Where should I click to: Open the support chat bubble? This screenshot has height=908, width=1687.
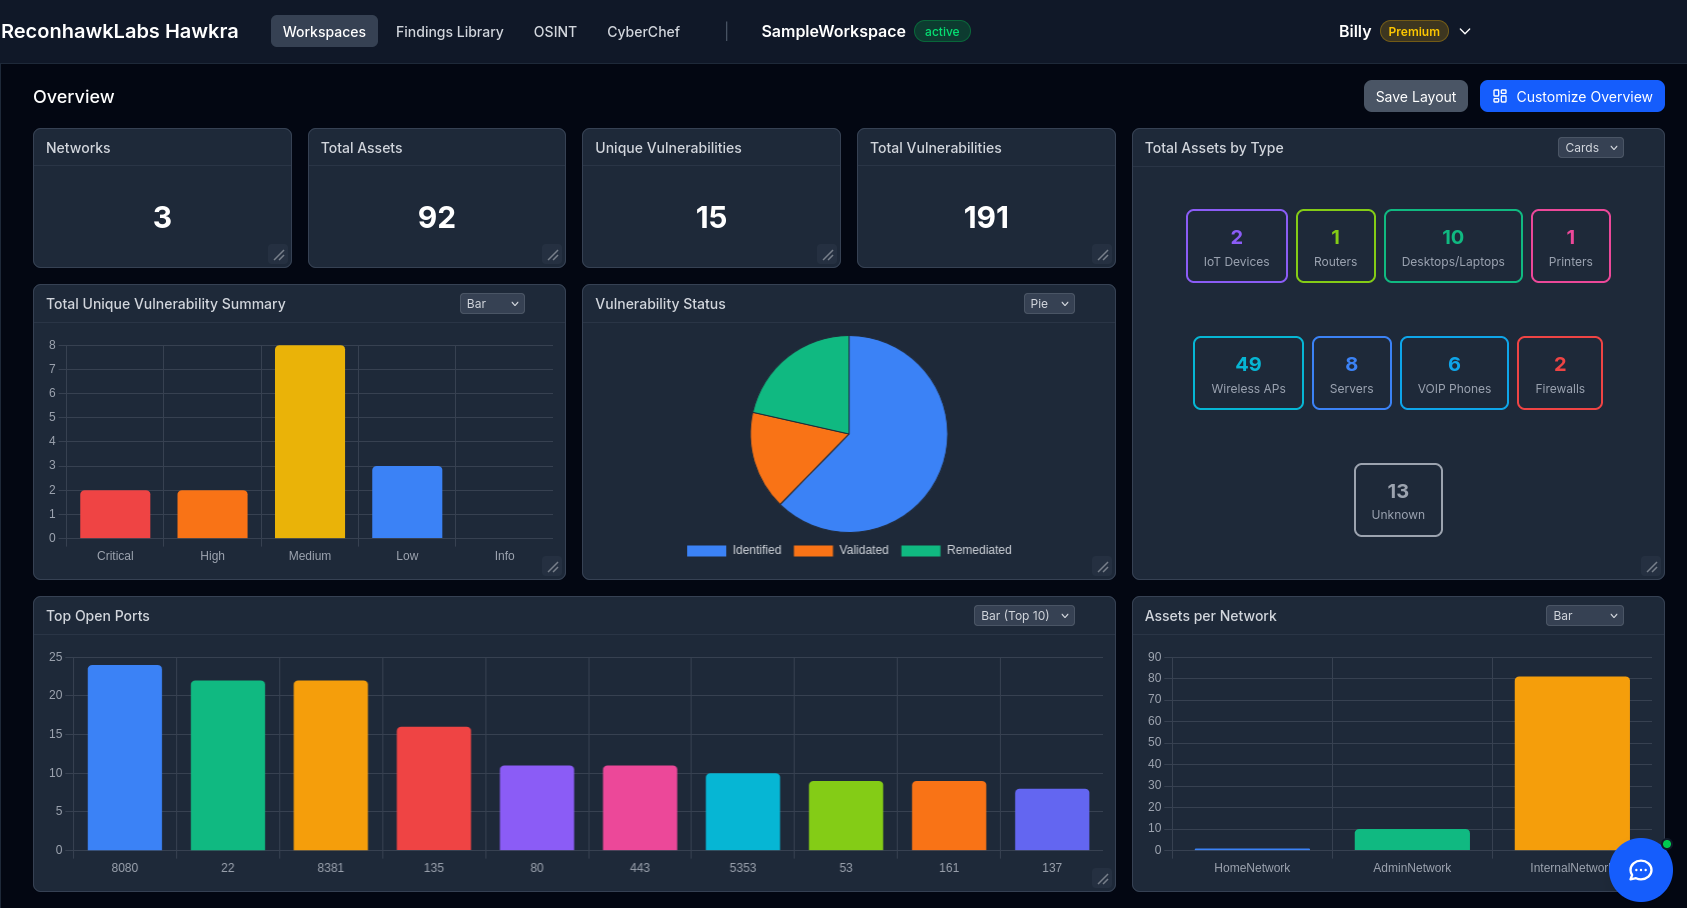click(1640, 870)
